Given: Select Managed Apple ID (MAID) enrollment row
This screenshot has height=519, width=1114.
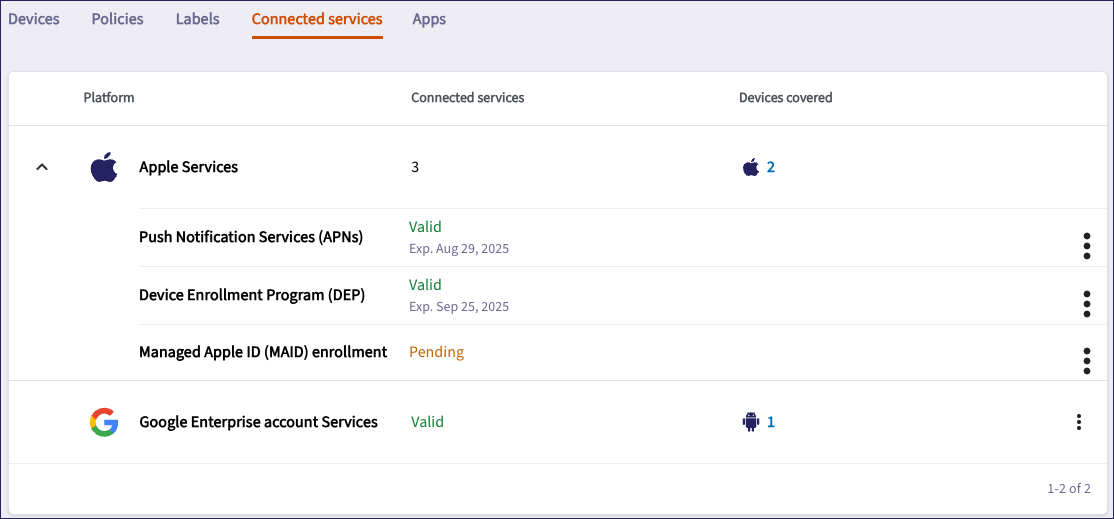Looking at the screenshot, I should click(263, 352).
